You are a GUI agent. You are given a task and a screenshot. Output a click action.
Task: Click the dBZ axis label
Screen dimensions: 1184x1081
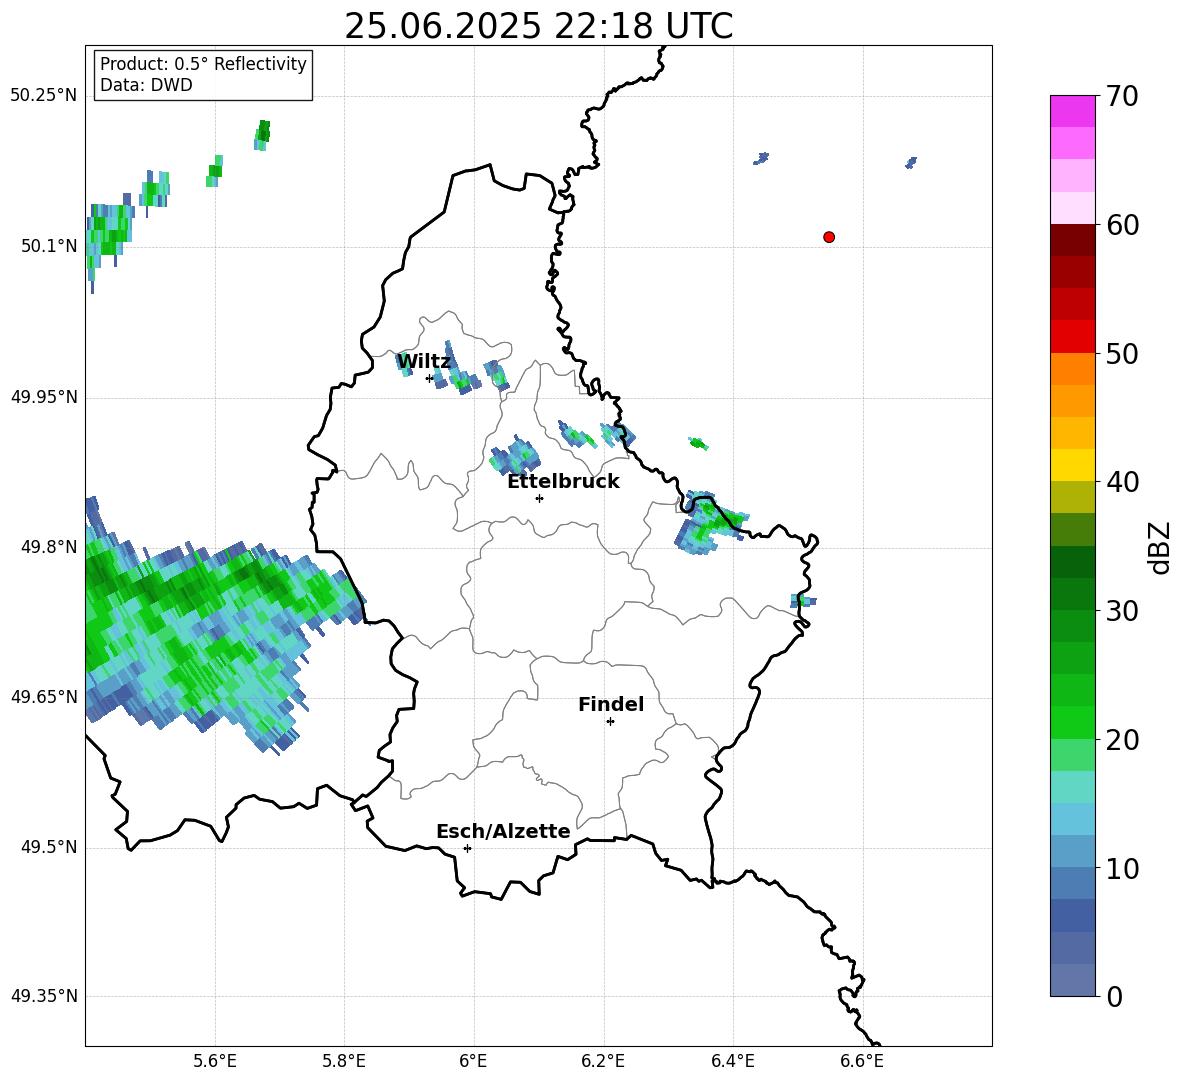click(x=1160, y=547)
